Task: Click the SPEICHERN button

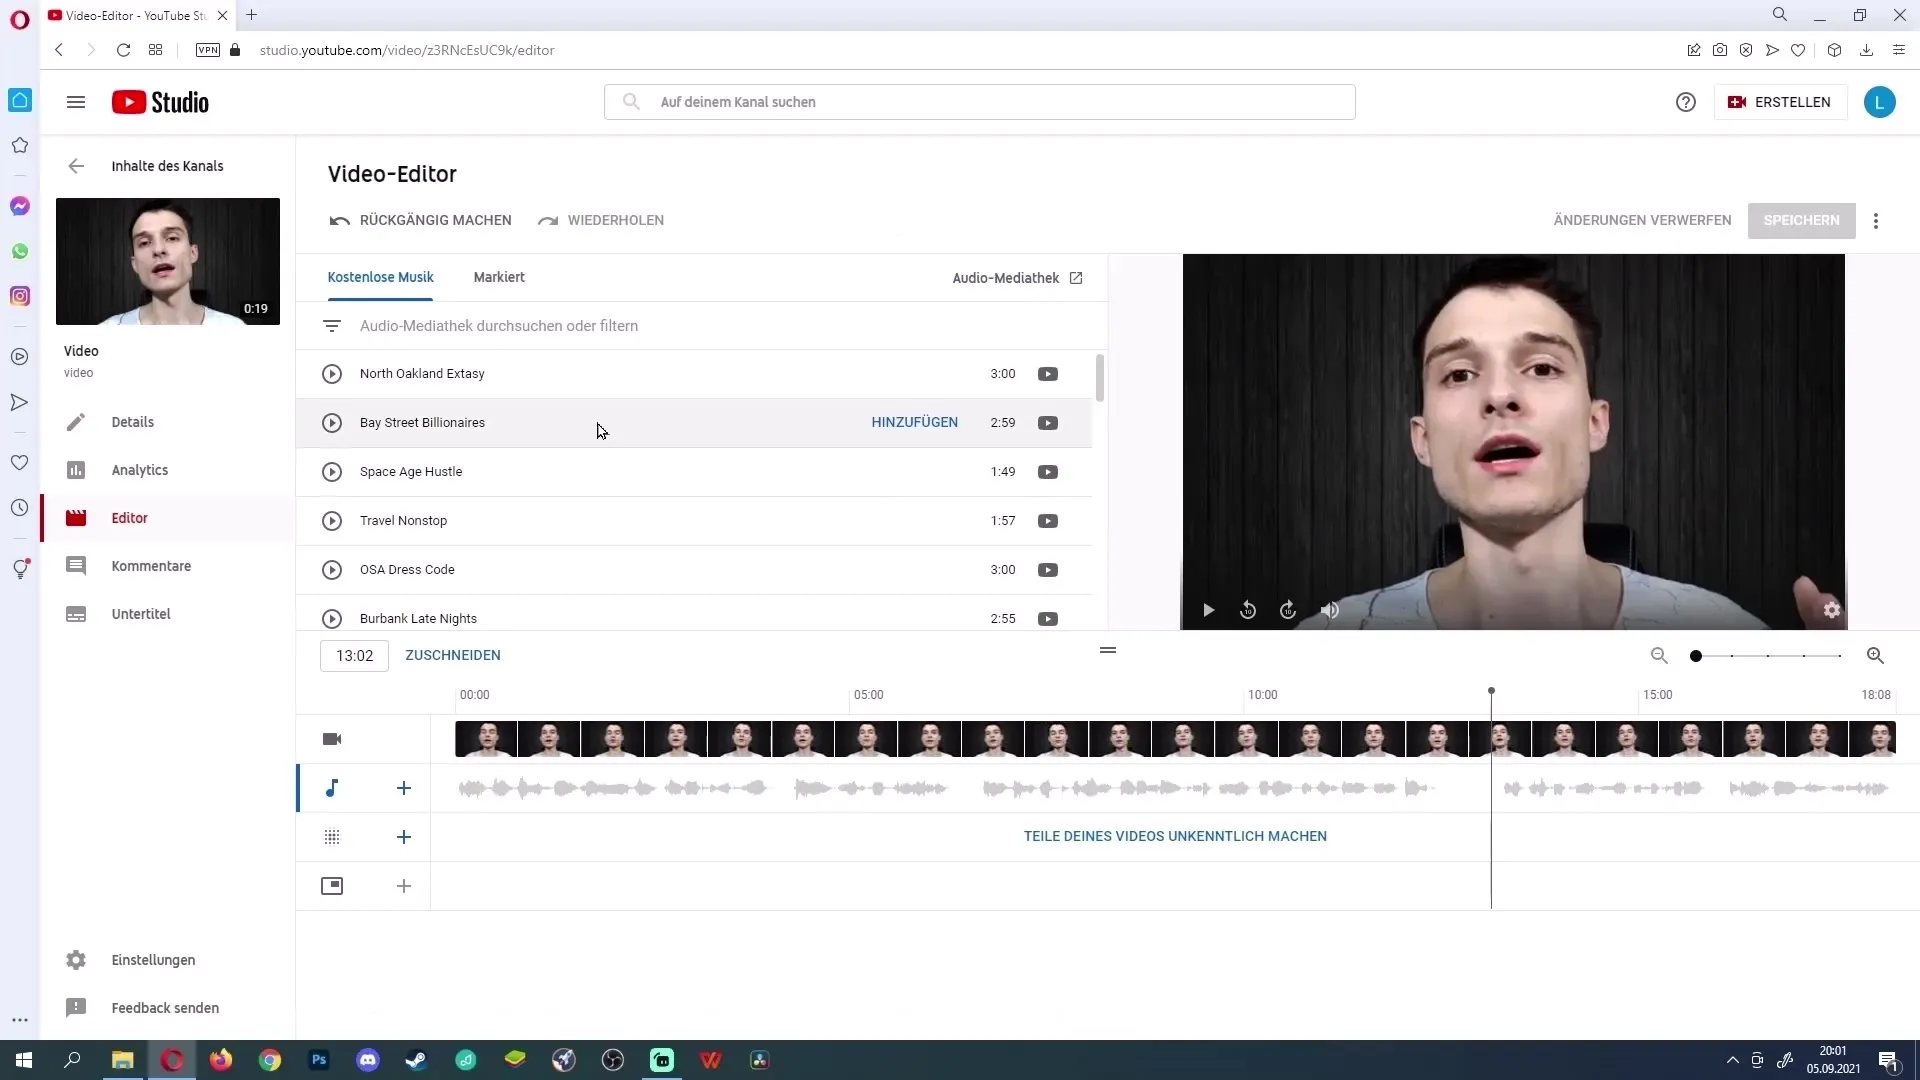Action: coord(1801,221)
